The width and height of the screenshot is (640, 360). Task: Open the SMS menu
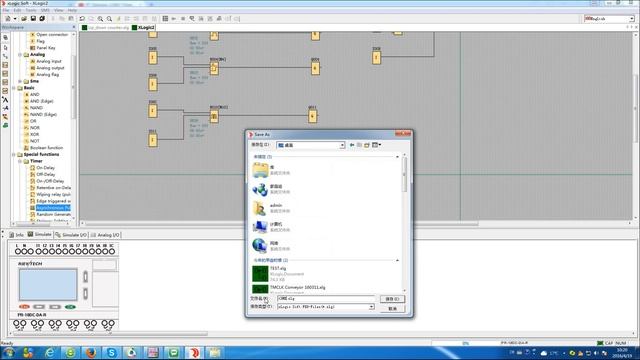click(x=45, y=10)
